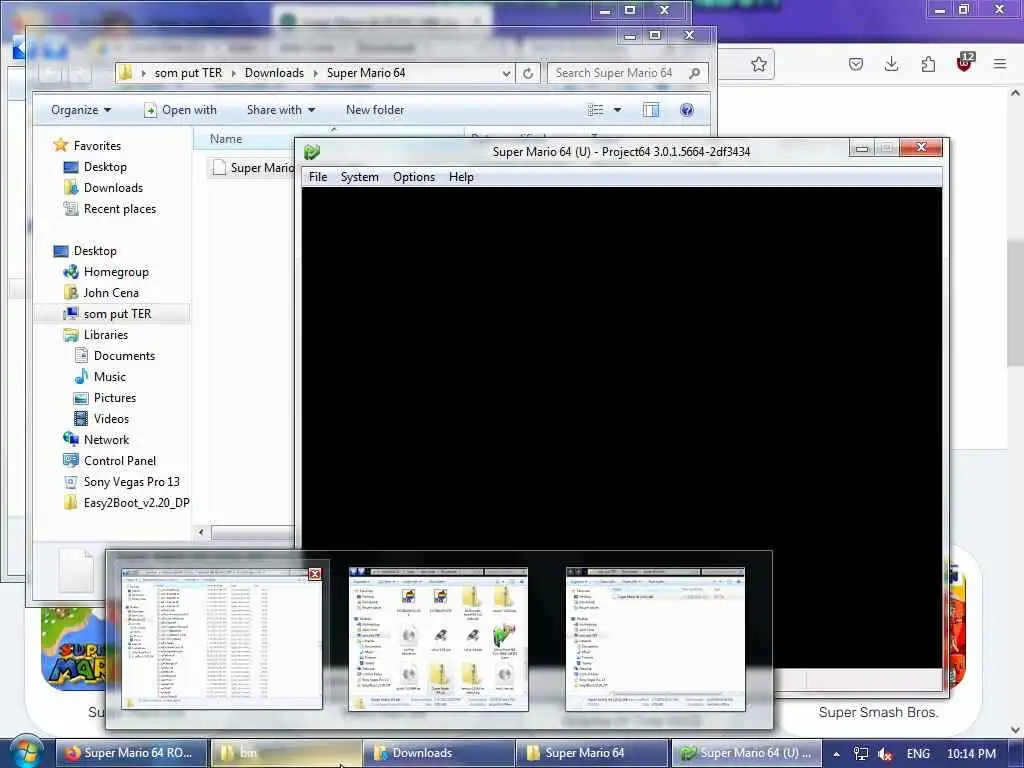Viewport: 1024px width, 768px height.
Task: Show hidden tray icons arrow
Action: (836, 754)
